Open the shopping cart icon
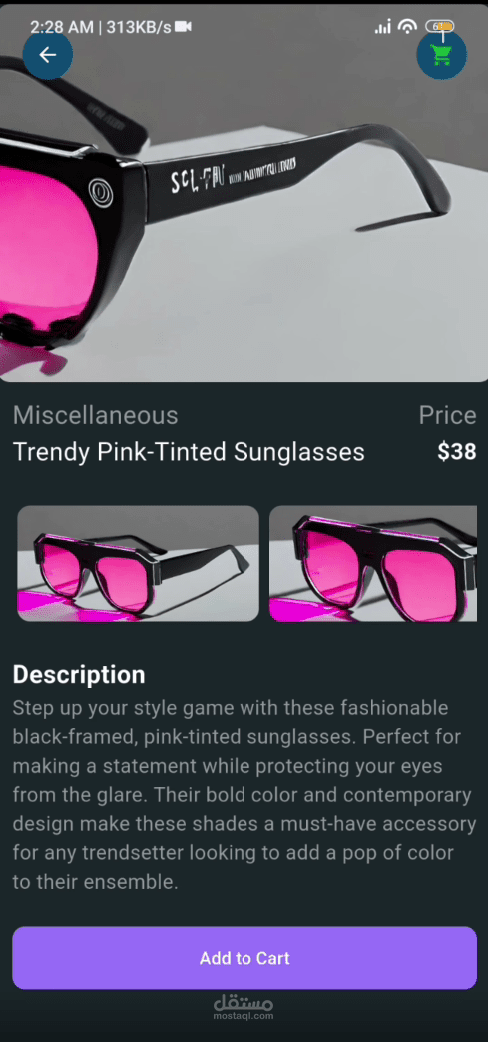Viewport: 488px width, 1042px height. coord(441,55)
